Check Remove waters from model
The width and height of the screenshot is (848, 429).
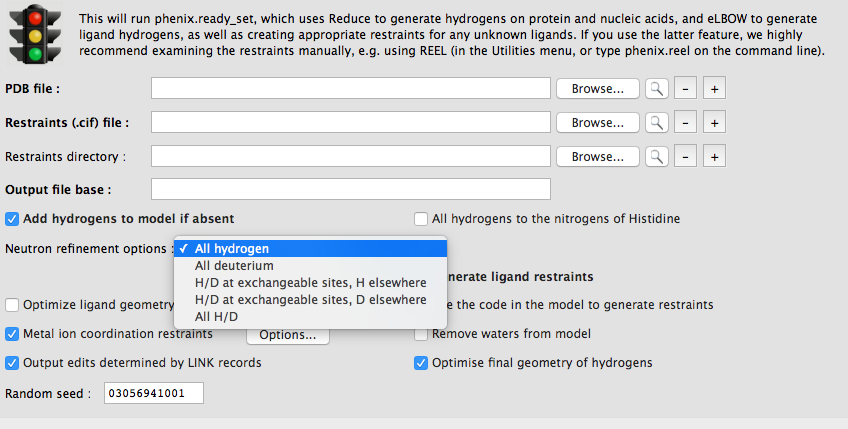421,333
